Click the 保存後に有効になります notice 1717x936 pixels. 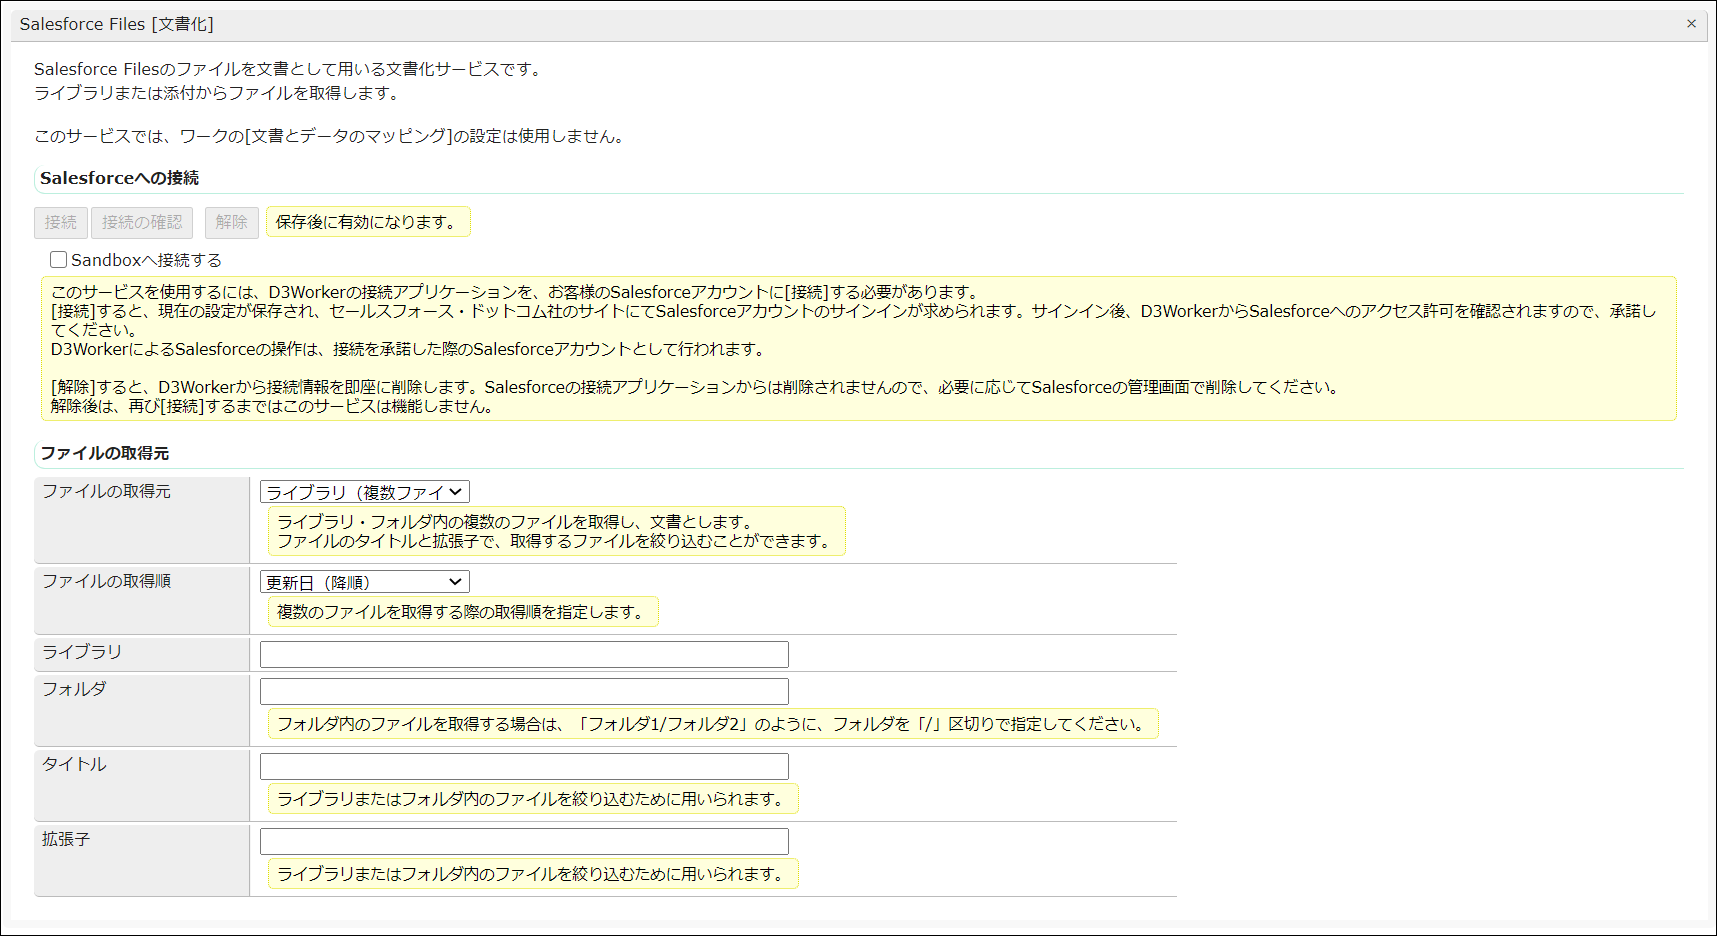pos(368,221)
